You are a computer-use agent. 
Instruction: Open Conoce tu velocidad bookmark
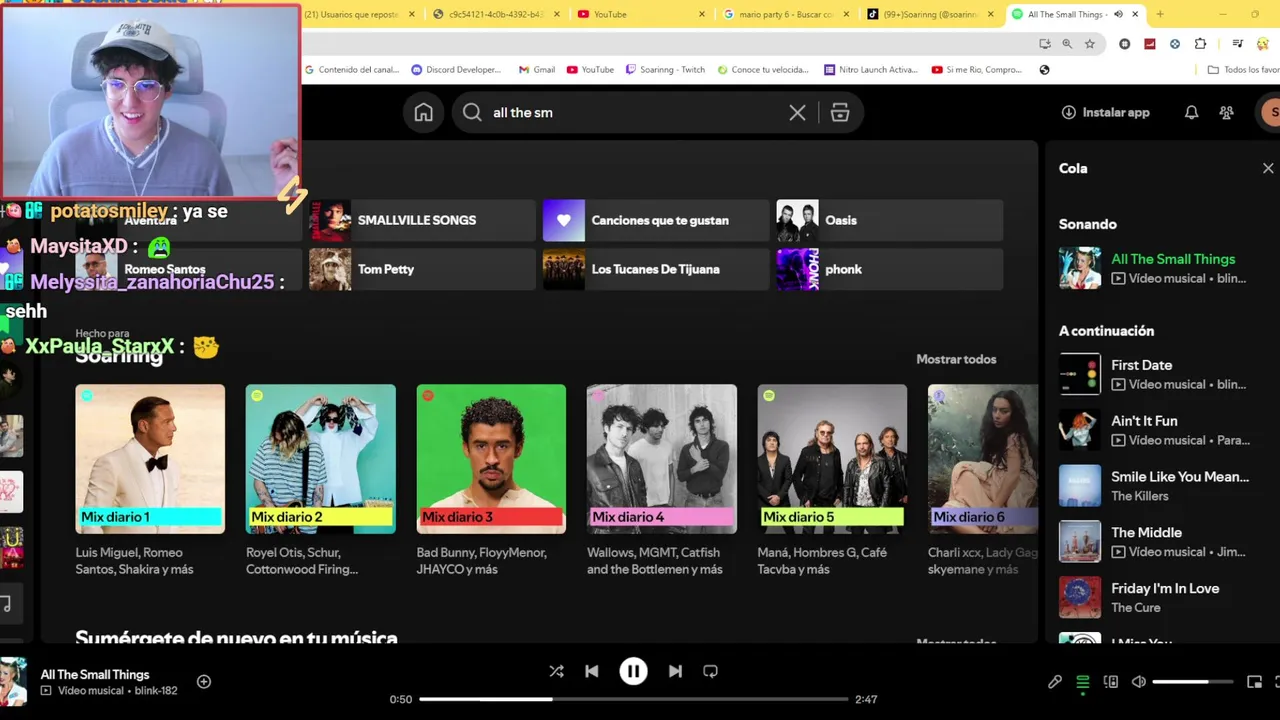(762, 70)
